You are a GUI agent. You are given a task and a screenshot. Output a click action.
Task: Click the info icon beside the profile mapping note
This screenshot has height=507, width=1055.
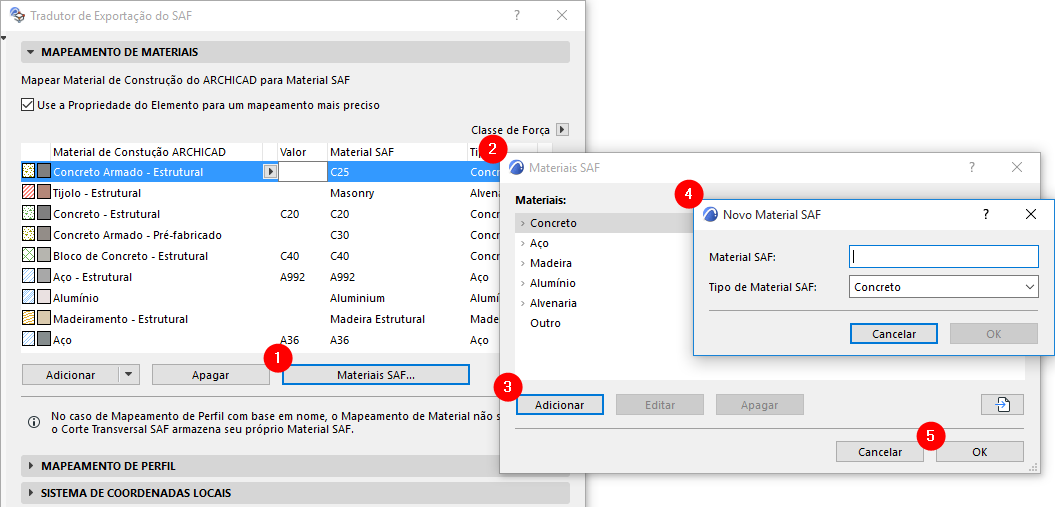(33, 422)
